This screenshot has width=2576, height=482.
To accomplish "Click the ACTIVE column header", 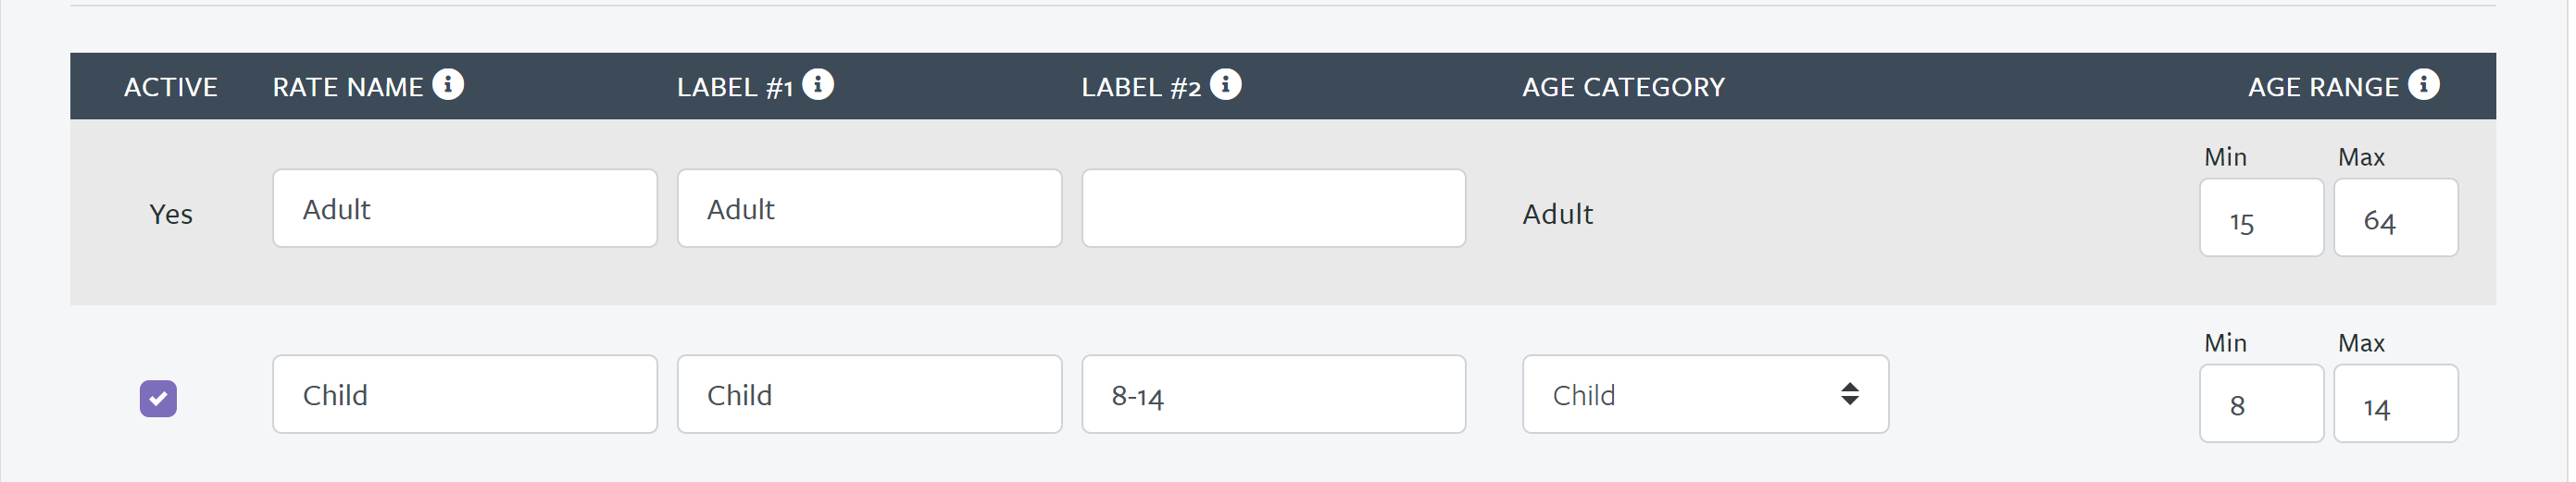I will tap(171, 87).
